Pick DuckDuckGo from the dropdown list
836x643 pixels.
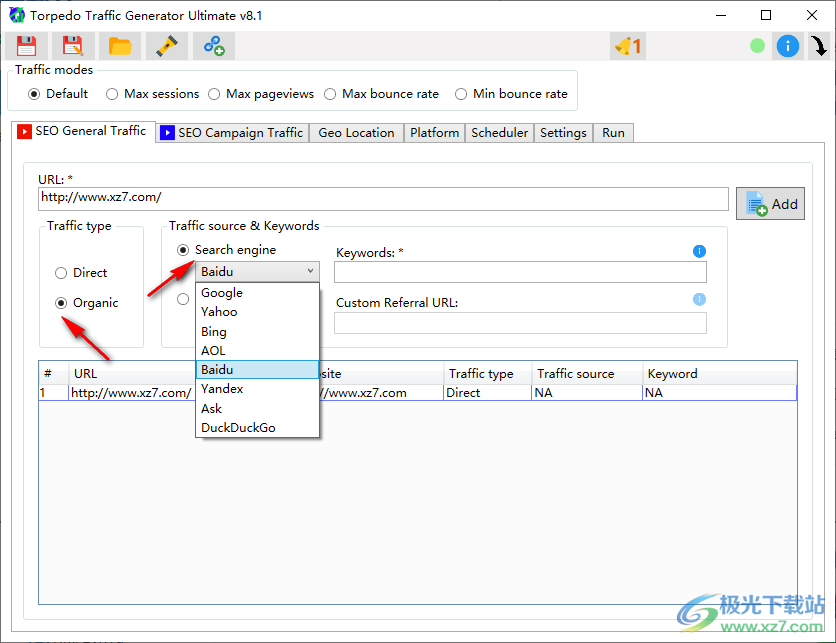click(258, 428)
